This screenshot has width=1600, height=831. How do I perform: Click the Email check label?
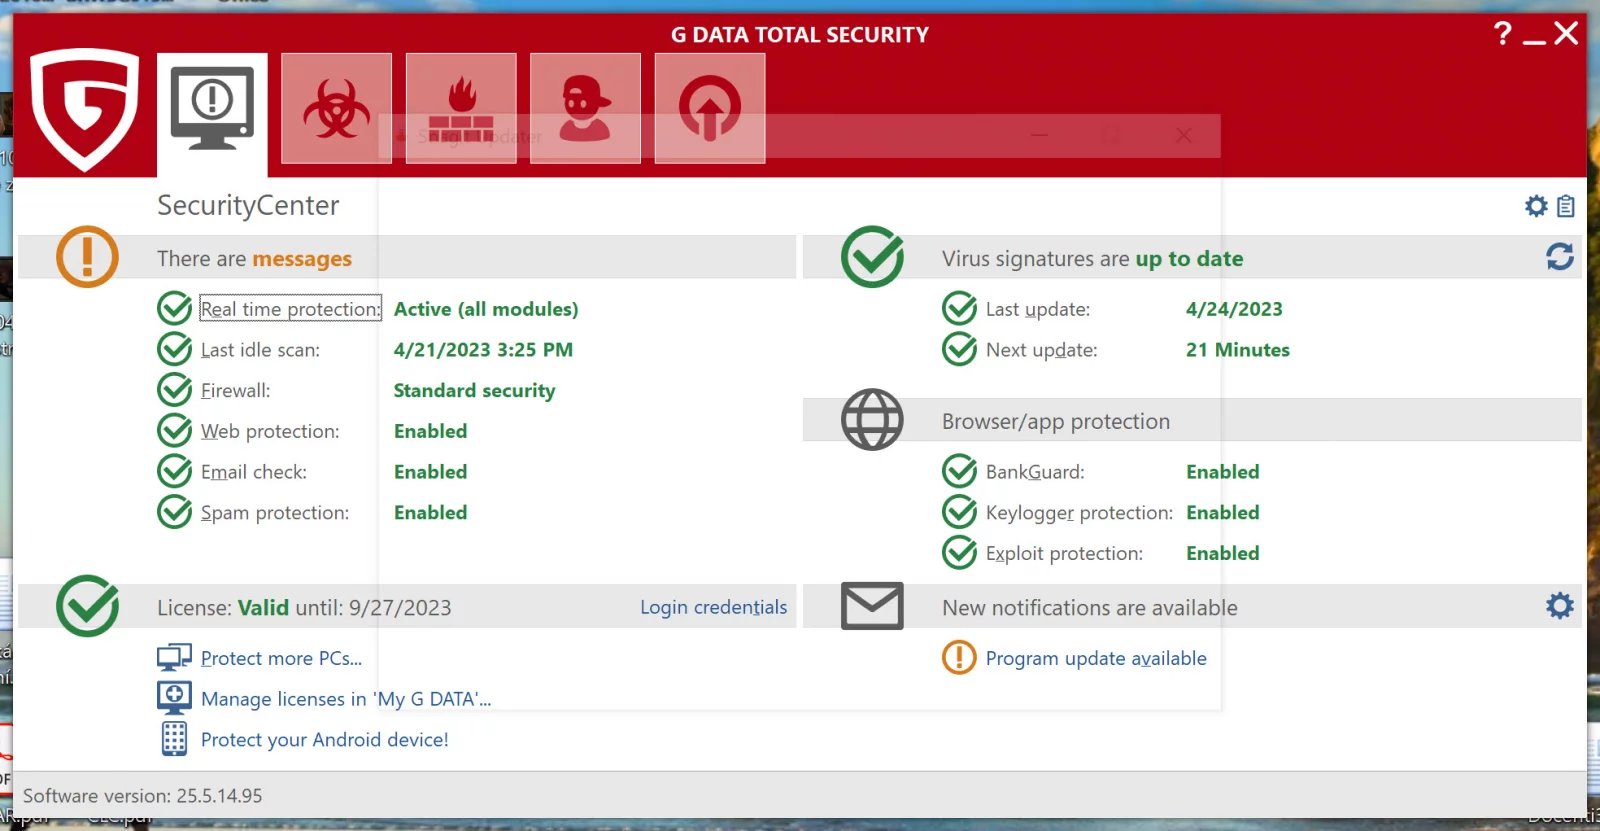(x=253, y=472)
